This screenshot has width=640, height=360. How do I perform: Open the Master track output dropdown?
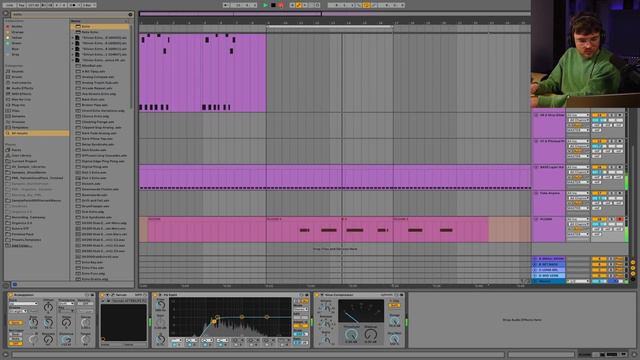tap(578, 281)
